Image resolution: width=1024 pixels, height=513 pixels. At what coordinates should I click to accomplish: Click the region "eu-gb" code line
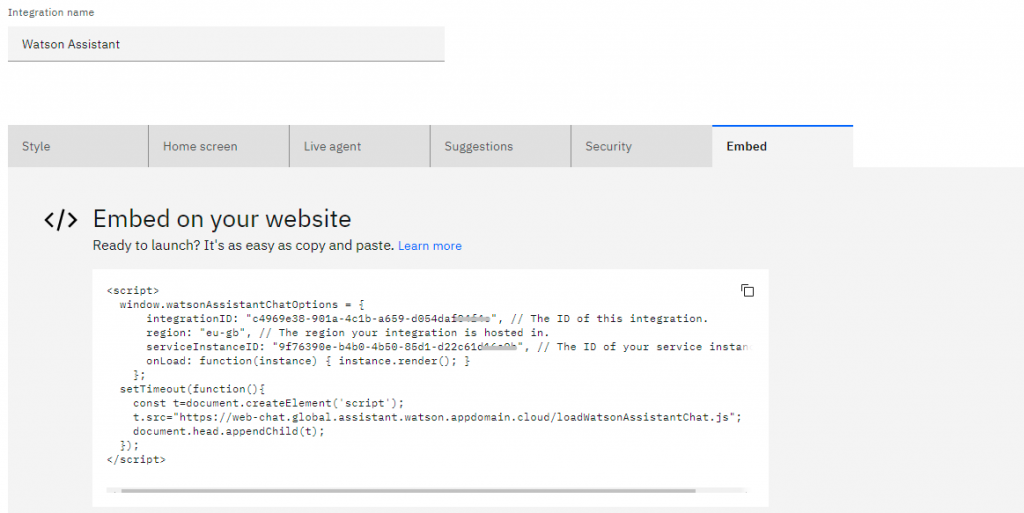click(x=347, y=333)
